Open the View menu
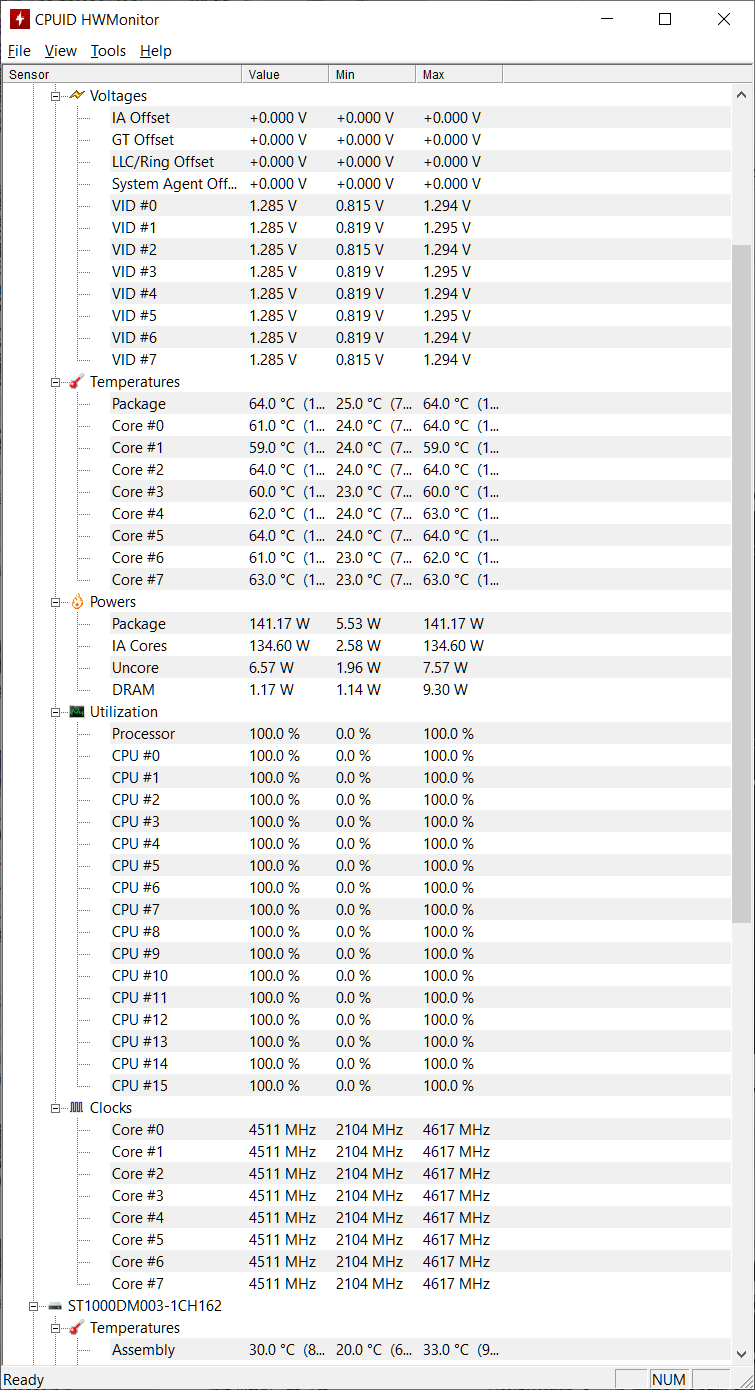This screenshot has height=1390, width=755. pos(60,51)
